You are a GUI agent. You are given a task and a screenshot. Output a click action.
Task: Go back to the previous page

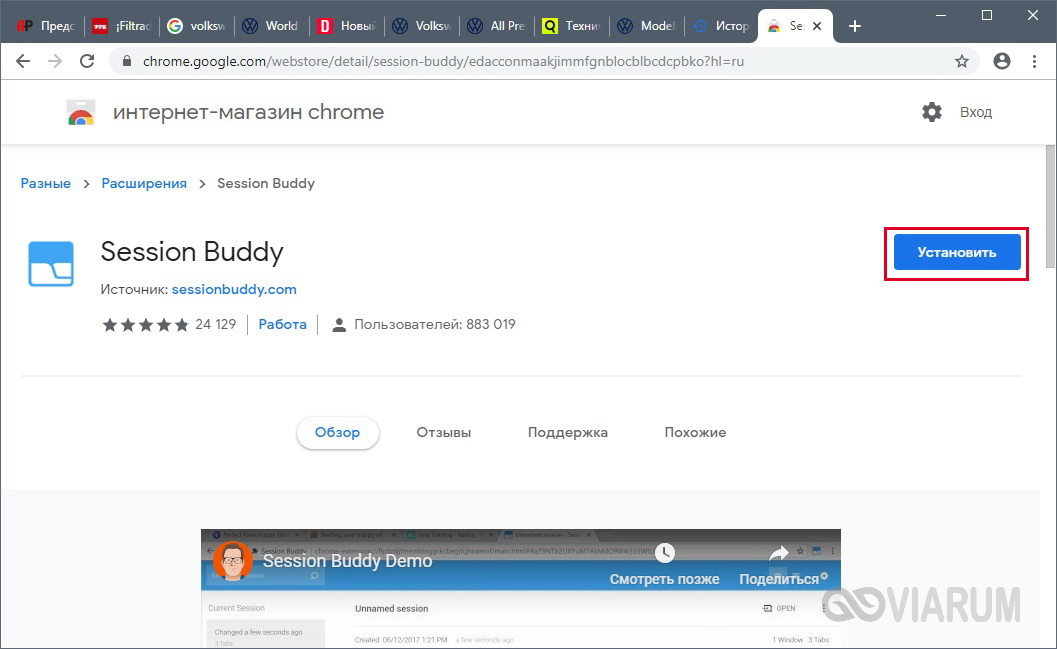pyautogui.click(x=23, y=61)
